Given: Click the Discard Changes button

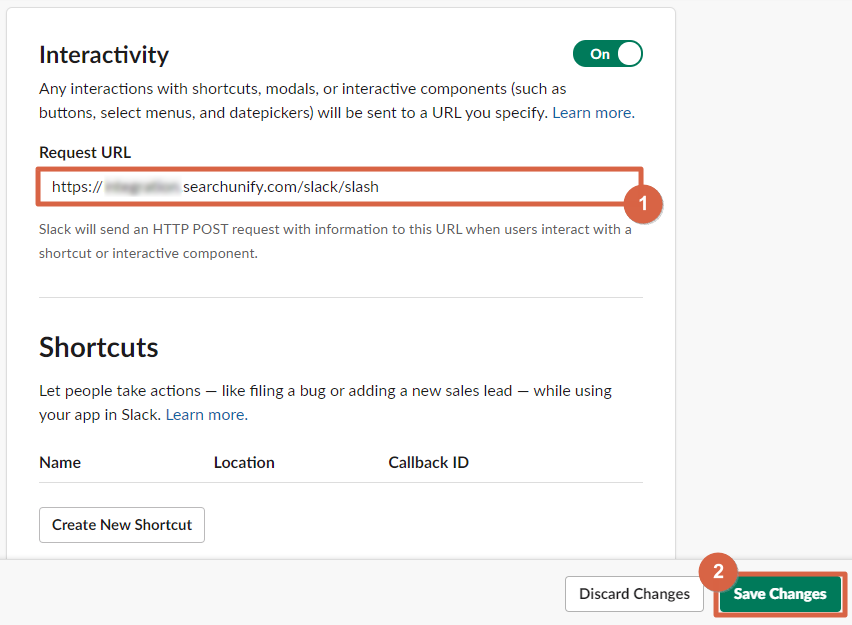Looking at the screenshot, I should [x=634, y=594].
